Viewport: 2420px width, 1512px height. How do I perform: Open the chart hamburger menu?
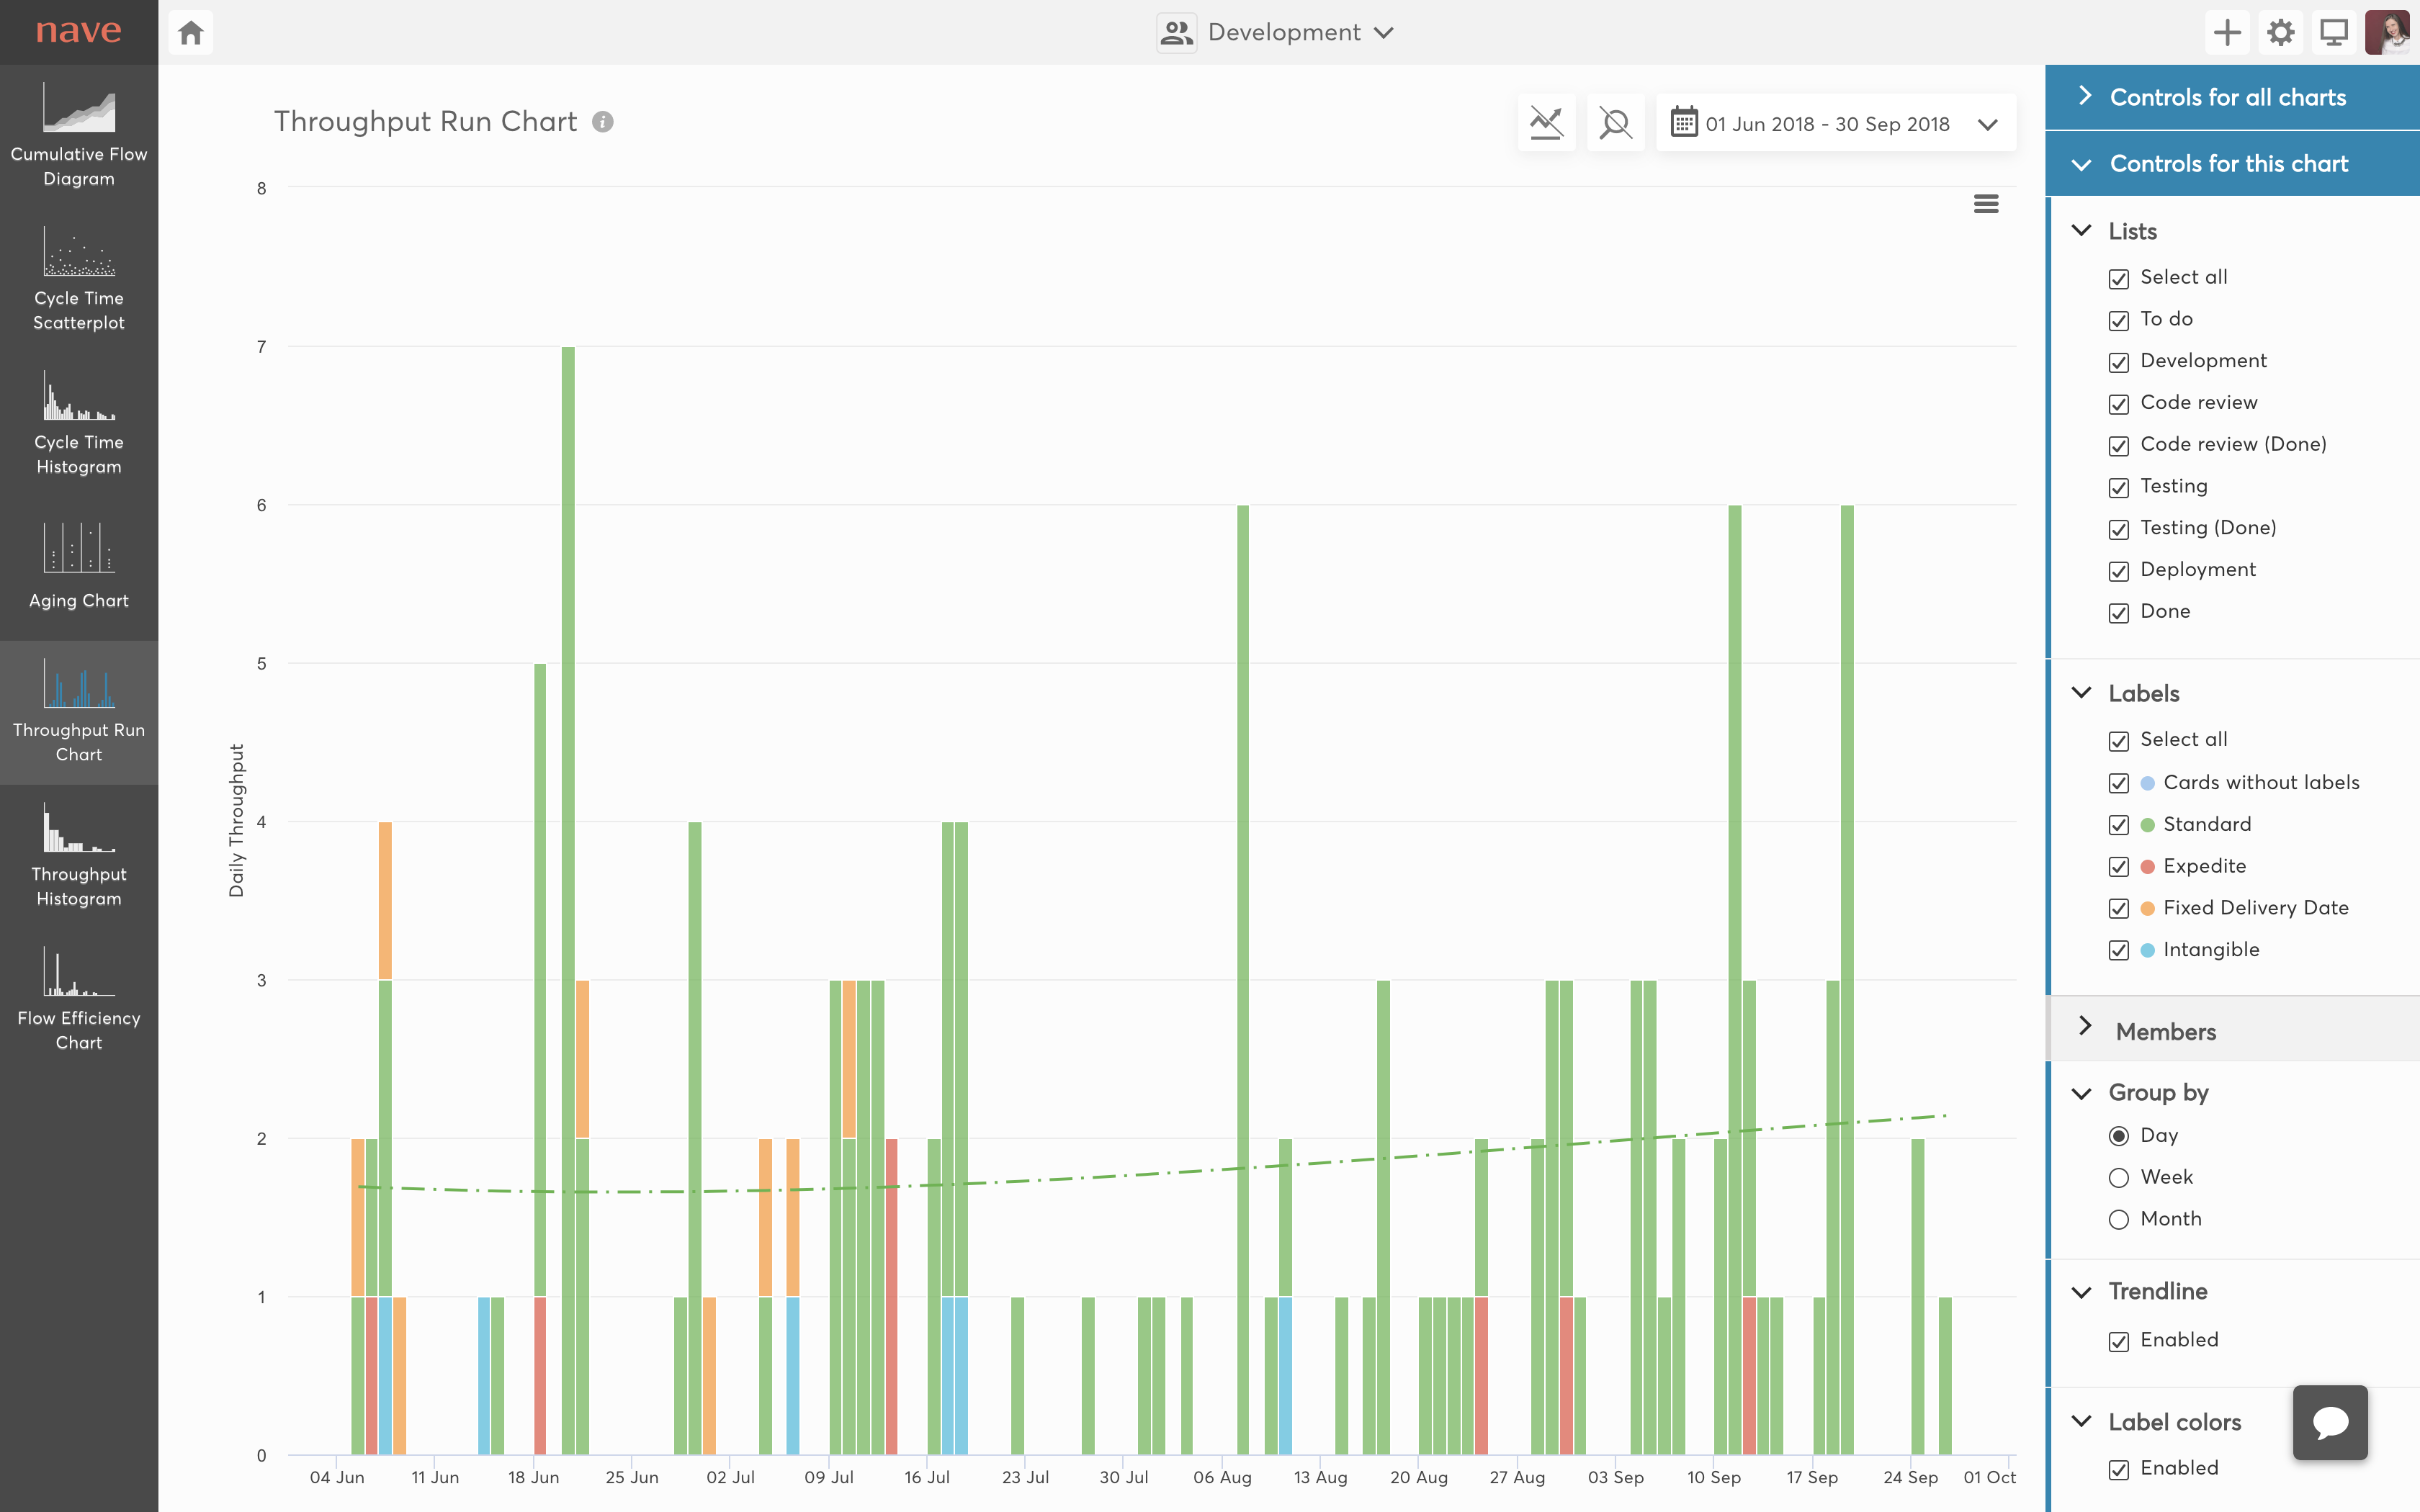point(1985,204)
